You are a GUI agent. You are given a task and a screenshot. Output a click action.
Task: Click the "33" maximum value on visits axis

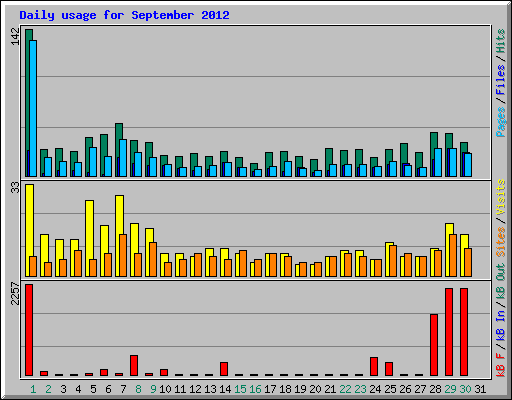point(15,188)
